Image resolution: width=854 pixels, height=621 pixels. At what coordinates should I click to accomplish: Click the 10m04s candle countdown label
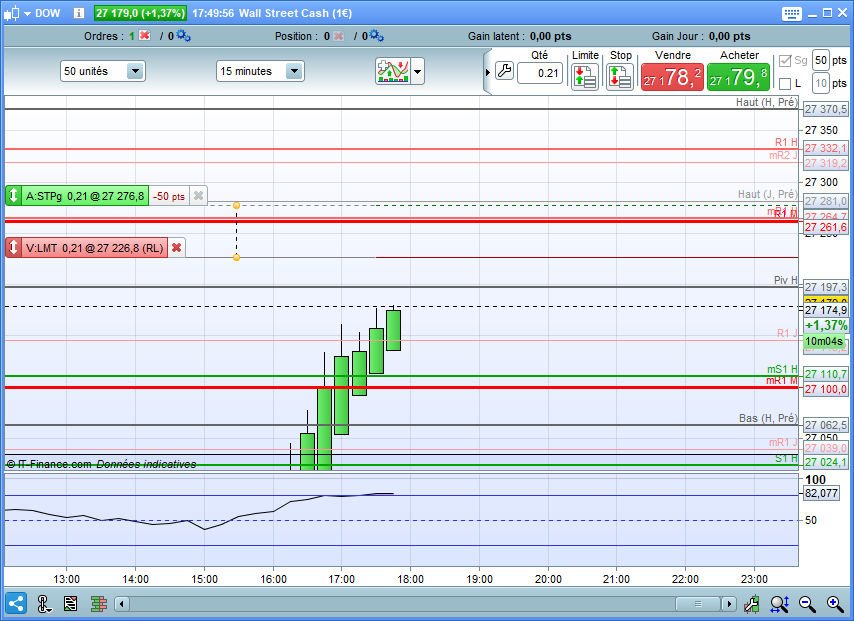pos(824,342)
